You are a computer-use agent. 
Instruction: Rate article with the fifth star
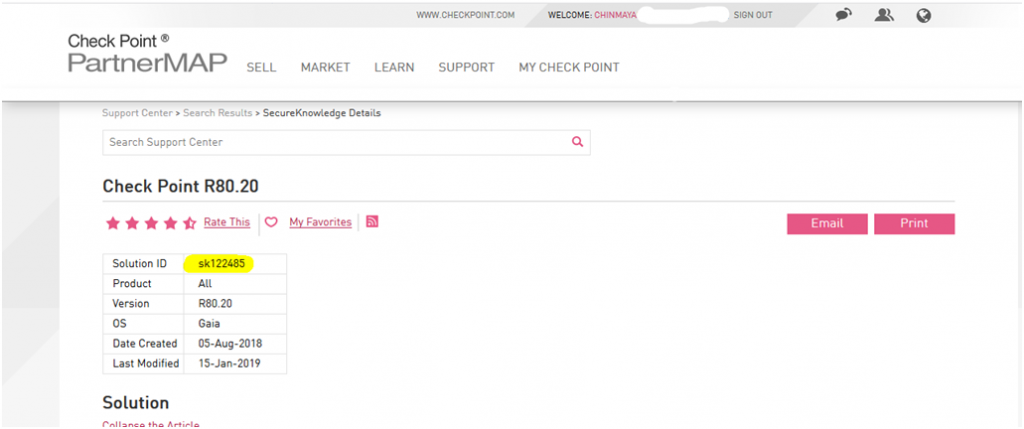[x=190, y=223]
